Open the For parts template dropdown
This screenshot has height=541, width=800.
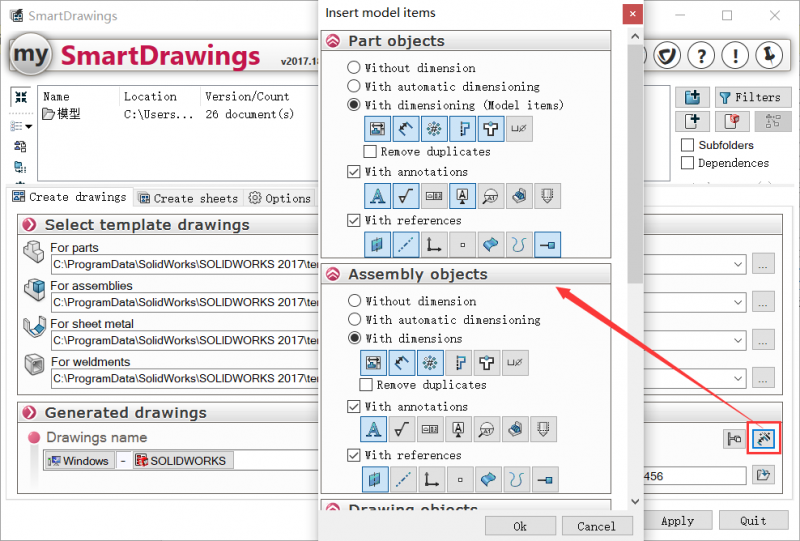click(x=738, y=264)
